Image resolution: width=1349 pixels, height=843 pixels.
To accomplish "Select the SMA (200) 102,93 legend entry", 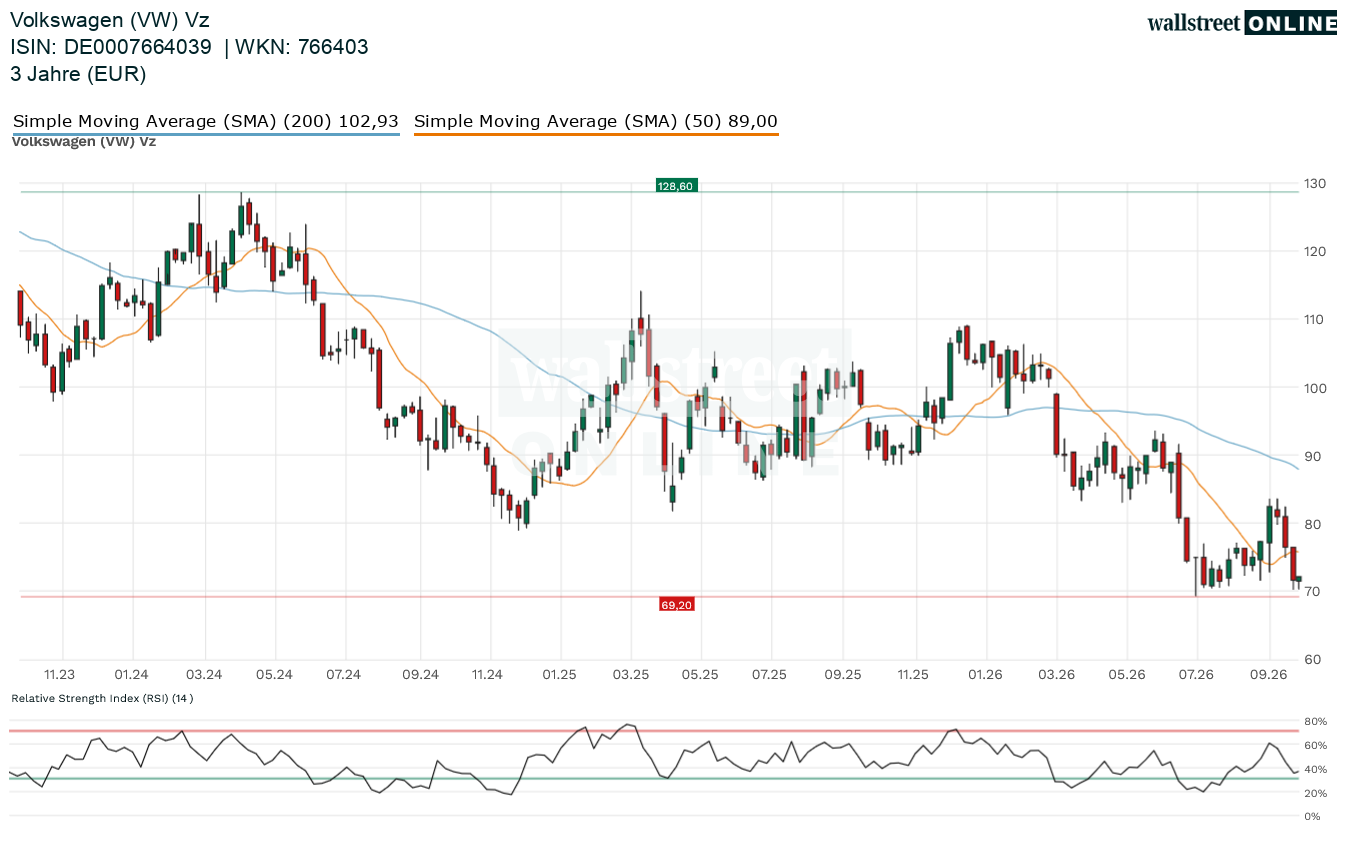I will [x=206, y=122].
